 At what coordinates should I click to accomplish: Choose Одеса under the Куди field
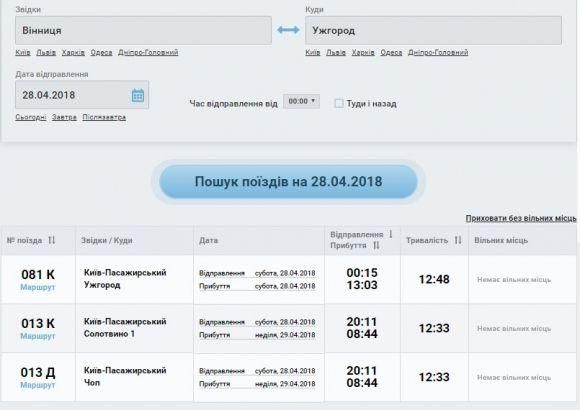pyautogui.click(x=391, y=53)
